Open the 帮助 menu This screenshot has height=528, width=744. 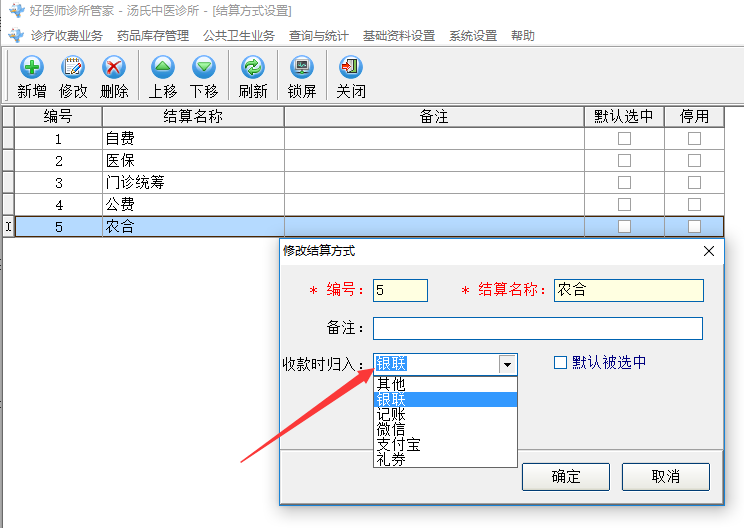coord(523,36)
